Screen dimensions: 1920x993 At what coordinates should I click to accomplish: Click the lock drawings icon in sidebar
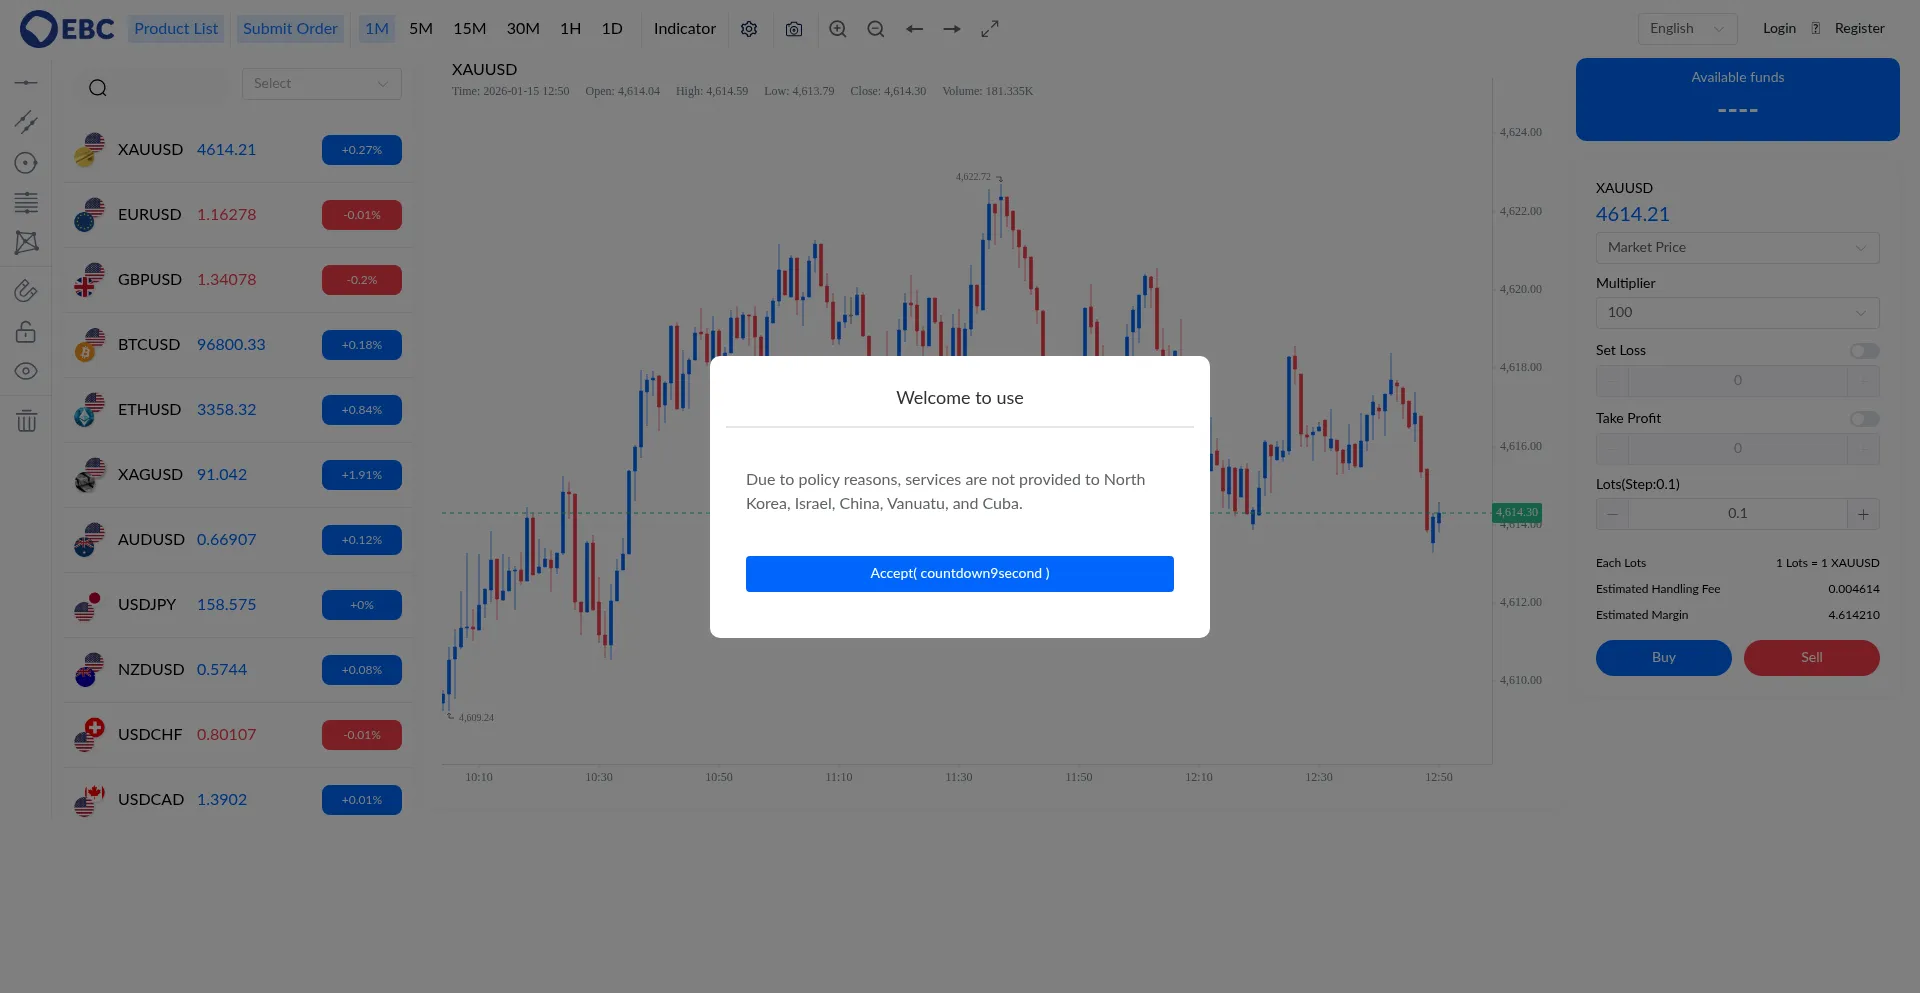pos(26,331)
